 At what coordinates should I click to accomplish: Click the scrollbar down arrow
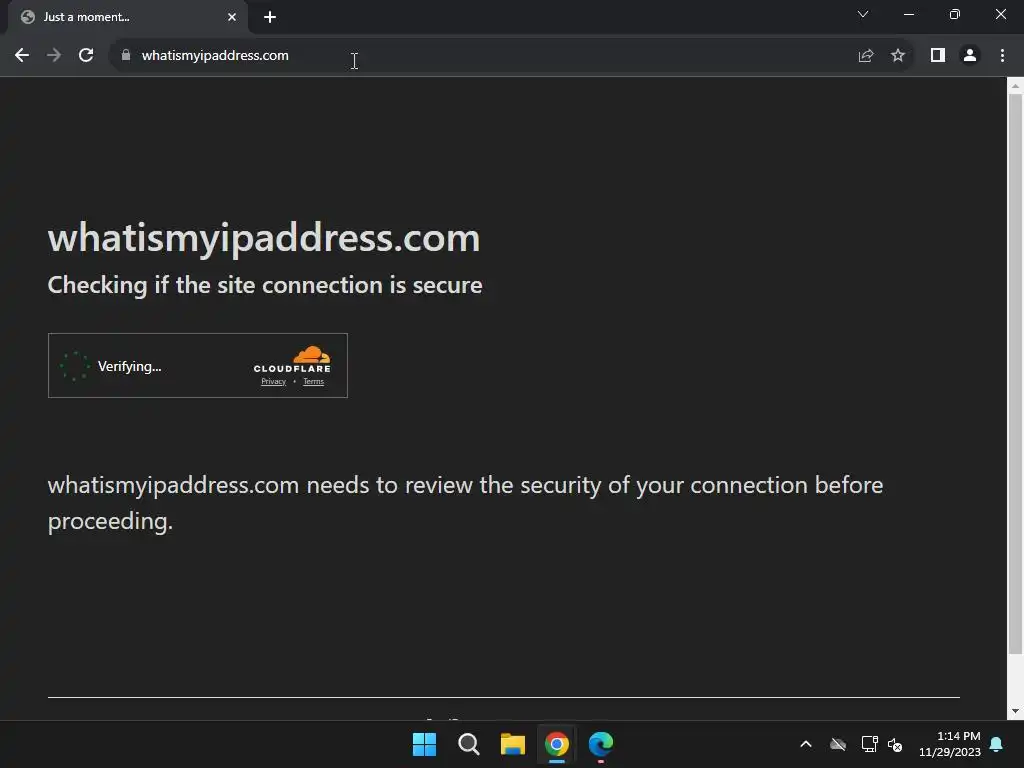pyautogui.click(x=1015, y=711)
